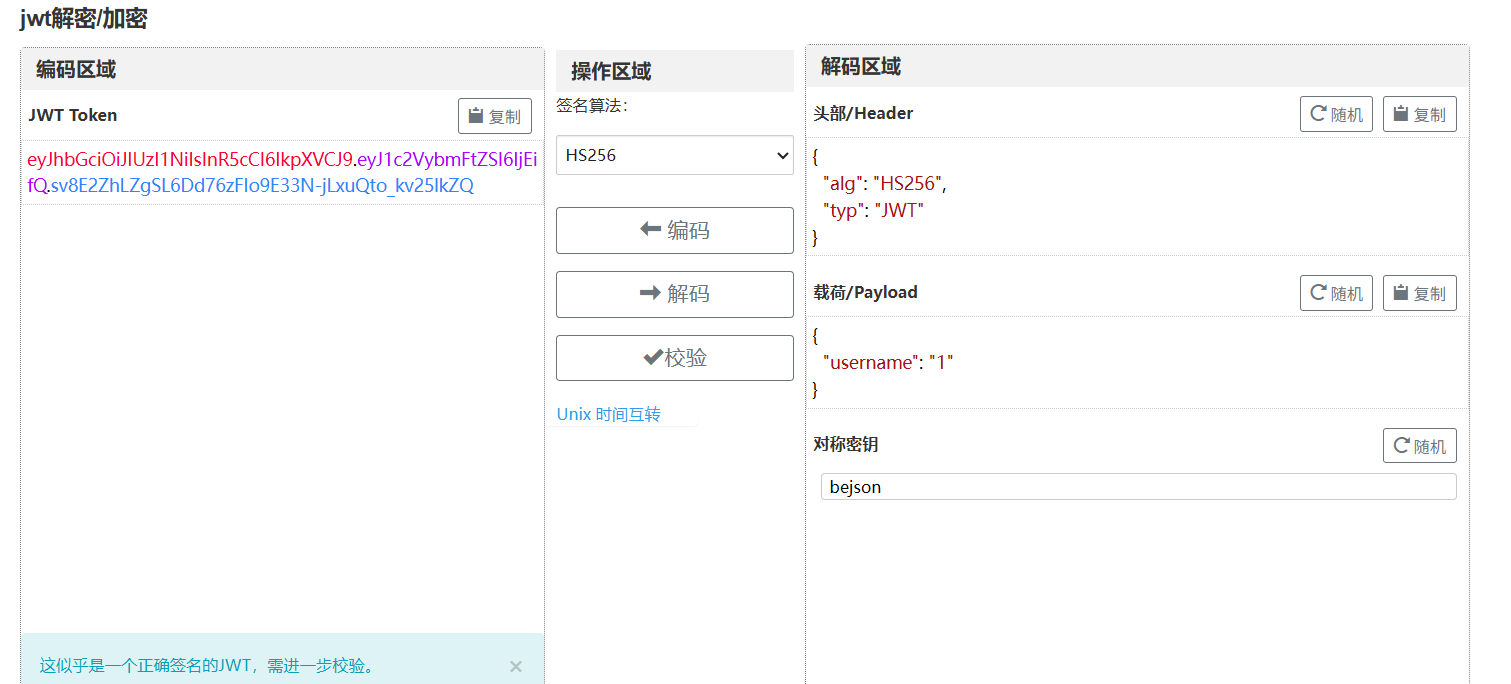Open the HS256 signature algorithm dropdown
Screen dimensions: 1511x684
pyautogui.click(x=674, y=155)
